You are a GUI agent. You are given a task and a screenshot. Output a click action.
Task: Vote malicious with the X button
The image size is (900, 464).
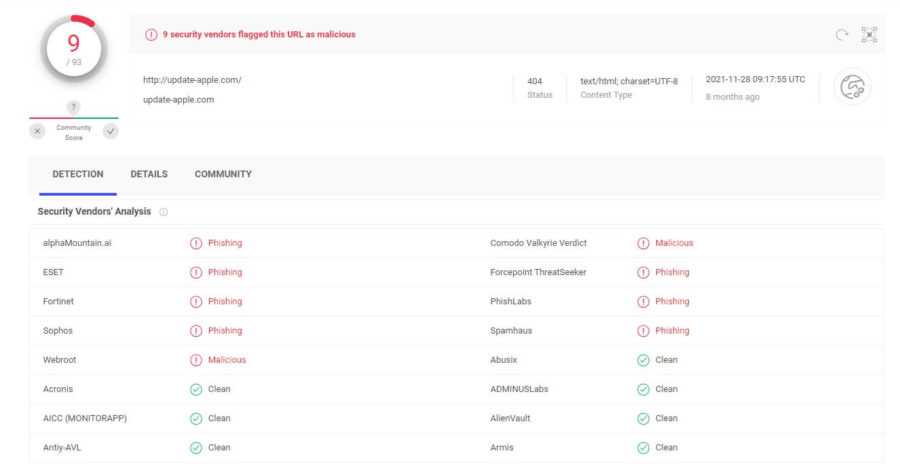[x=37, y=132]
